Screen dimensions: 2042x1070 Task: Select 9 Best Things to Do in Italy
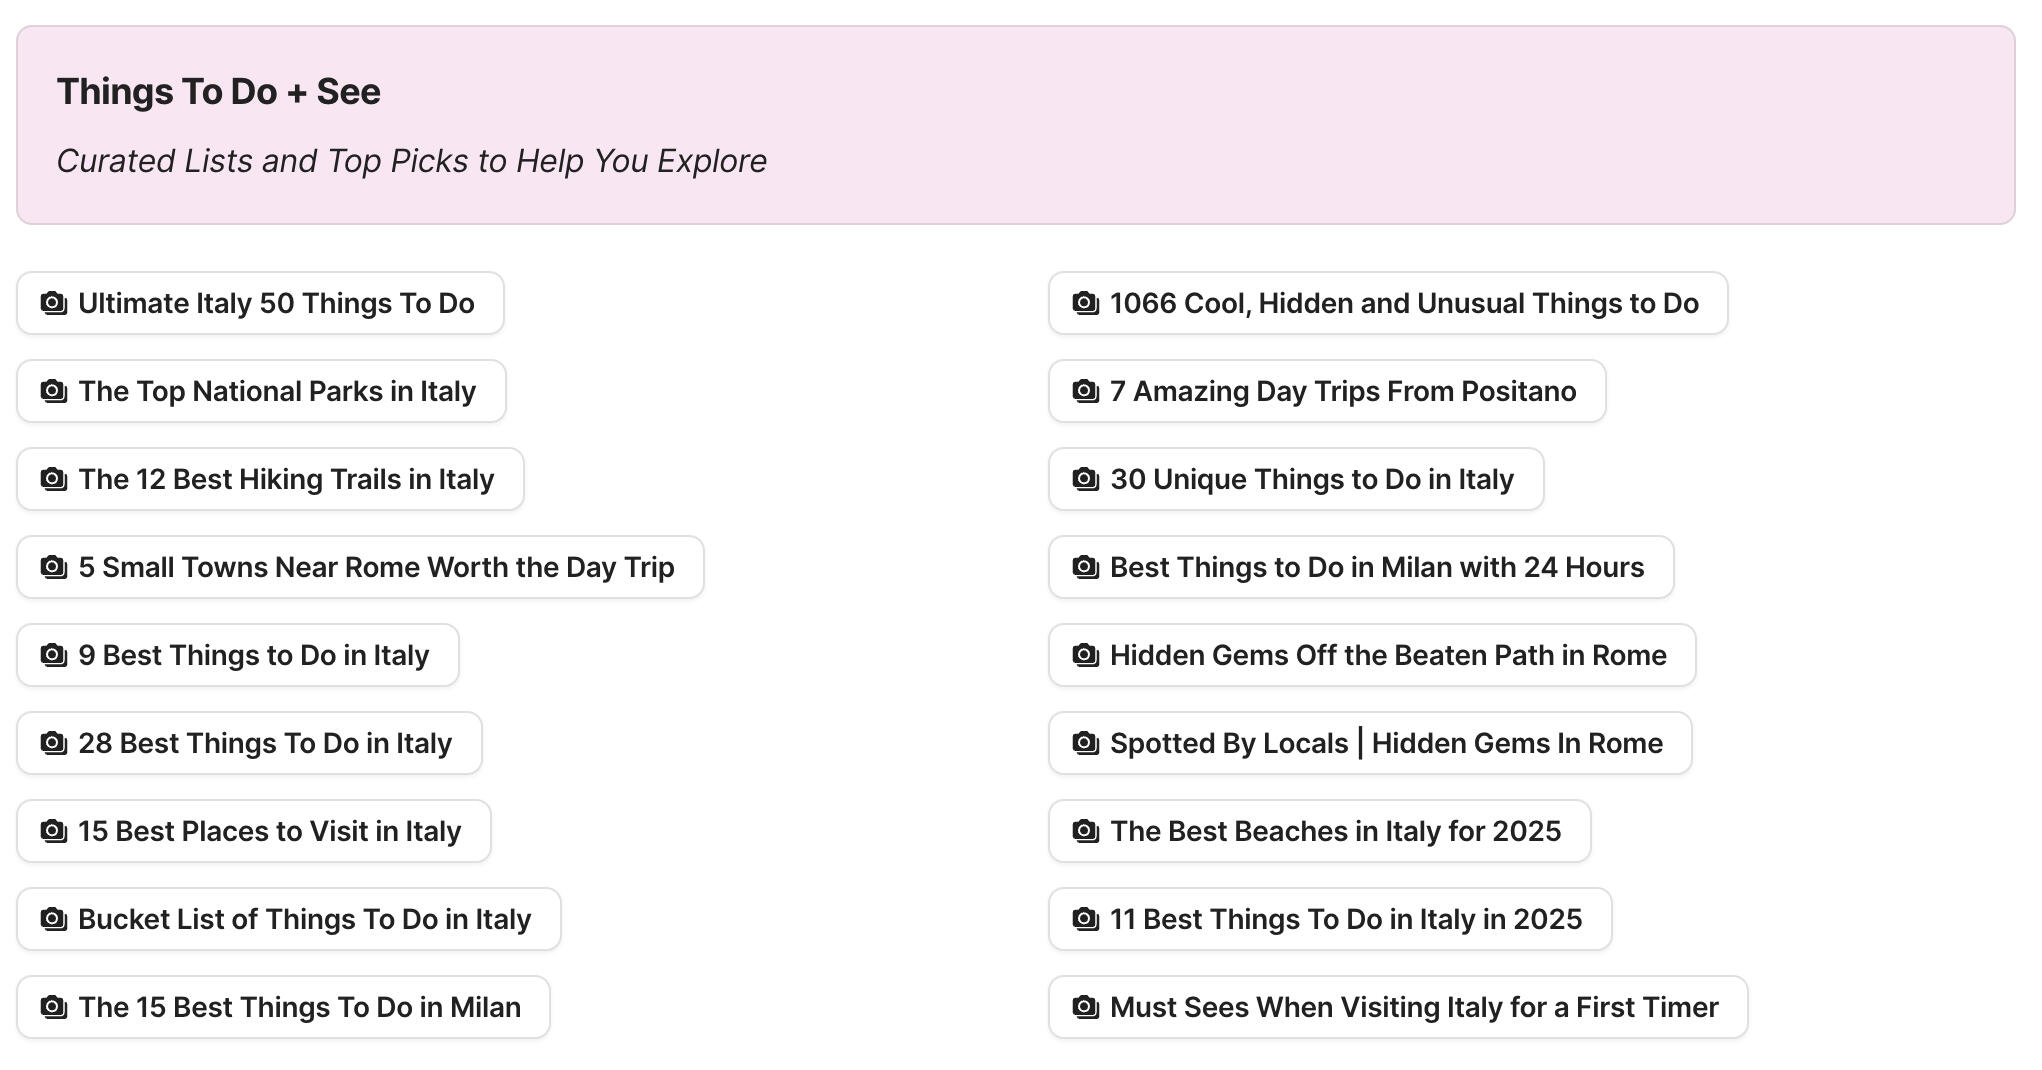[237, 655]
